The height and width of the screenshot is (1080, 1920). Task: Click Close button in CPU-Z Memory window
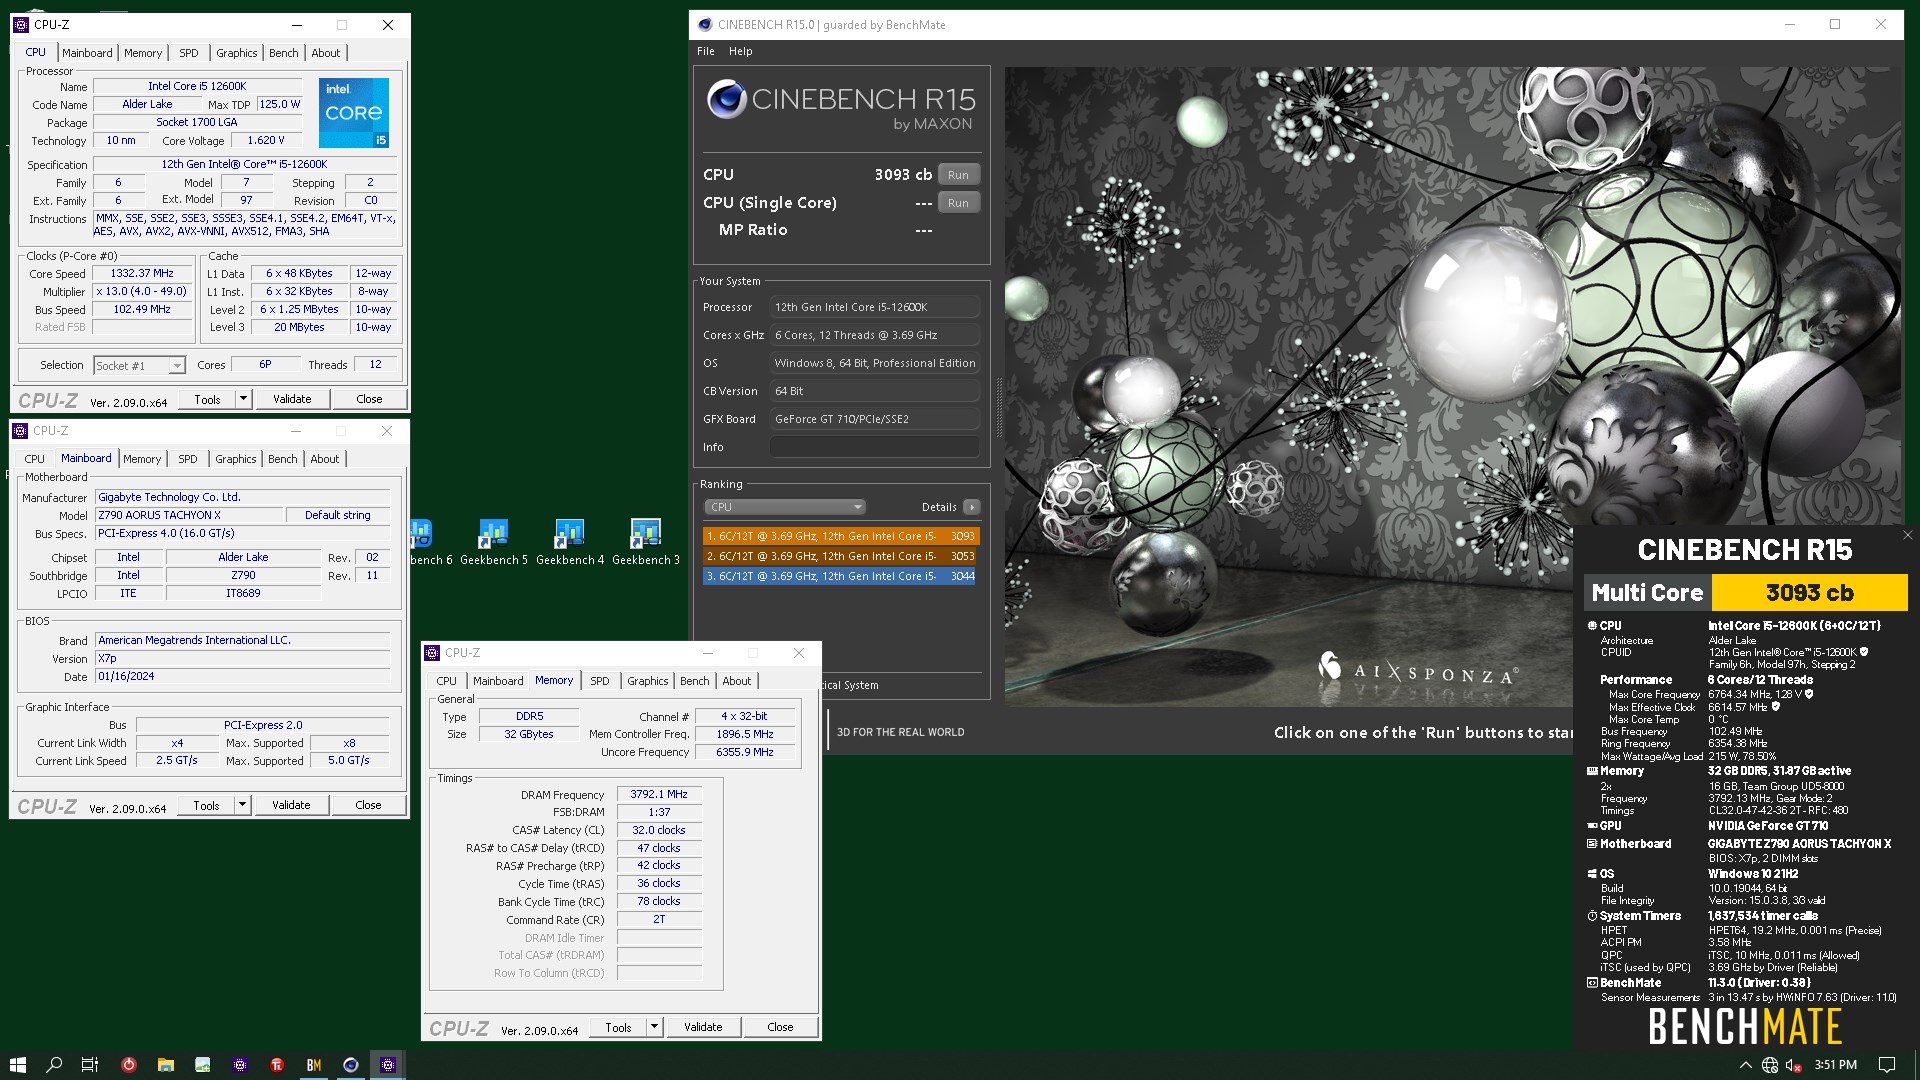780,1027
